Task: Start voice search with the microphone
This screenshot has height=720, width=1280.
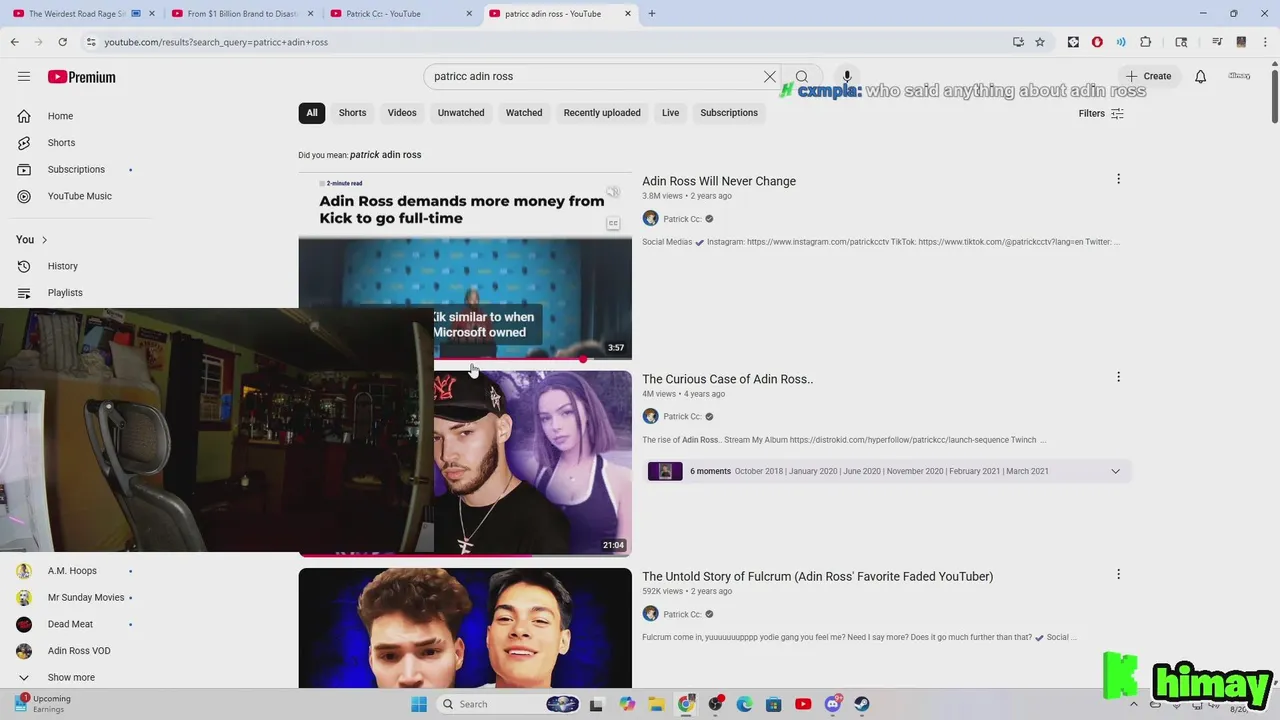Action: pyautogui.click(x=846, y=76)
